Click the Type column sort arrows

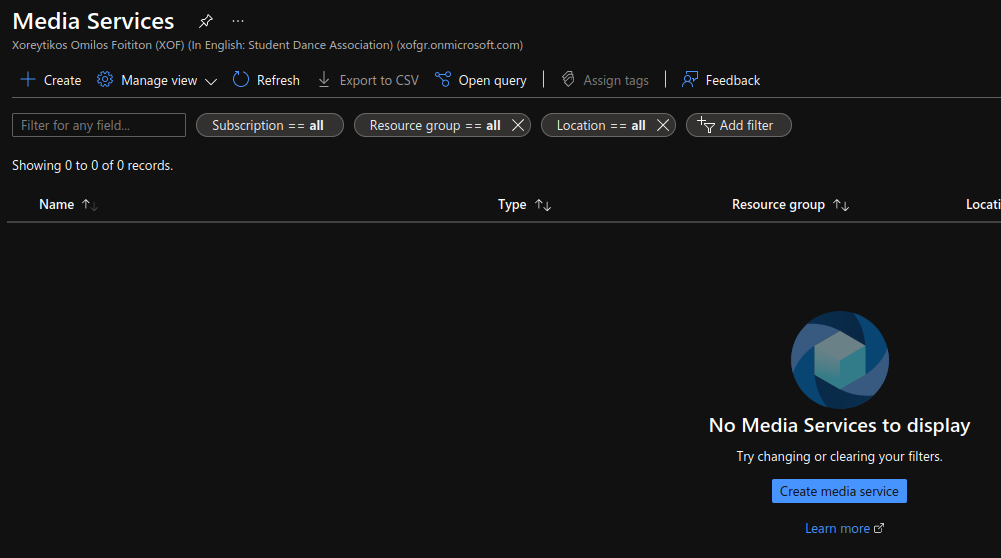click(543, 205)
